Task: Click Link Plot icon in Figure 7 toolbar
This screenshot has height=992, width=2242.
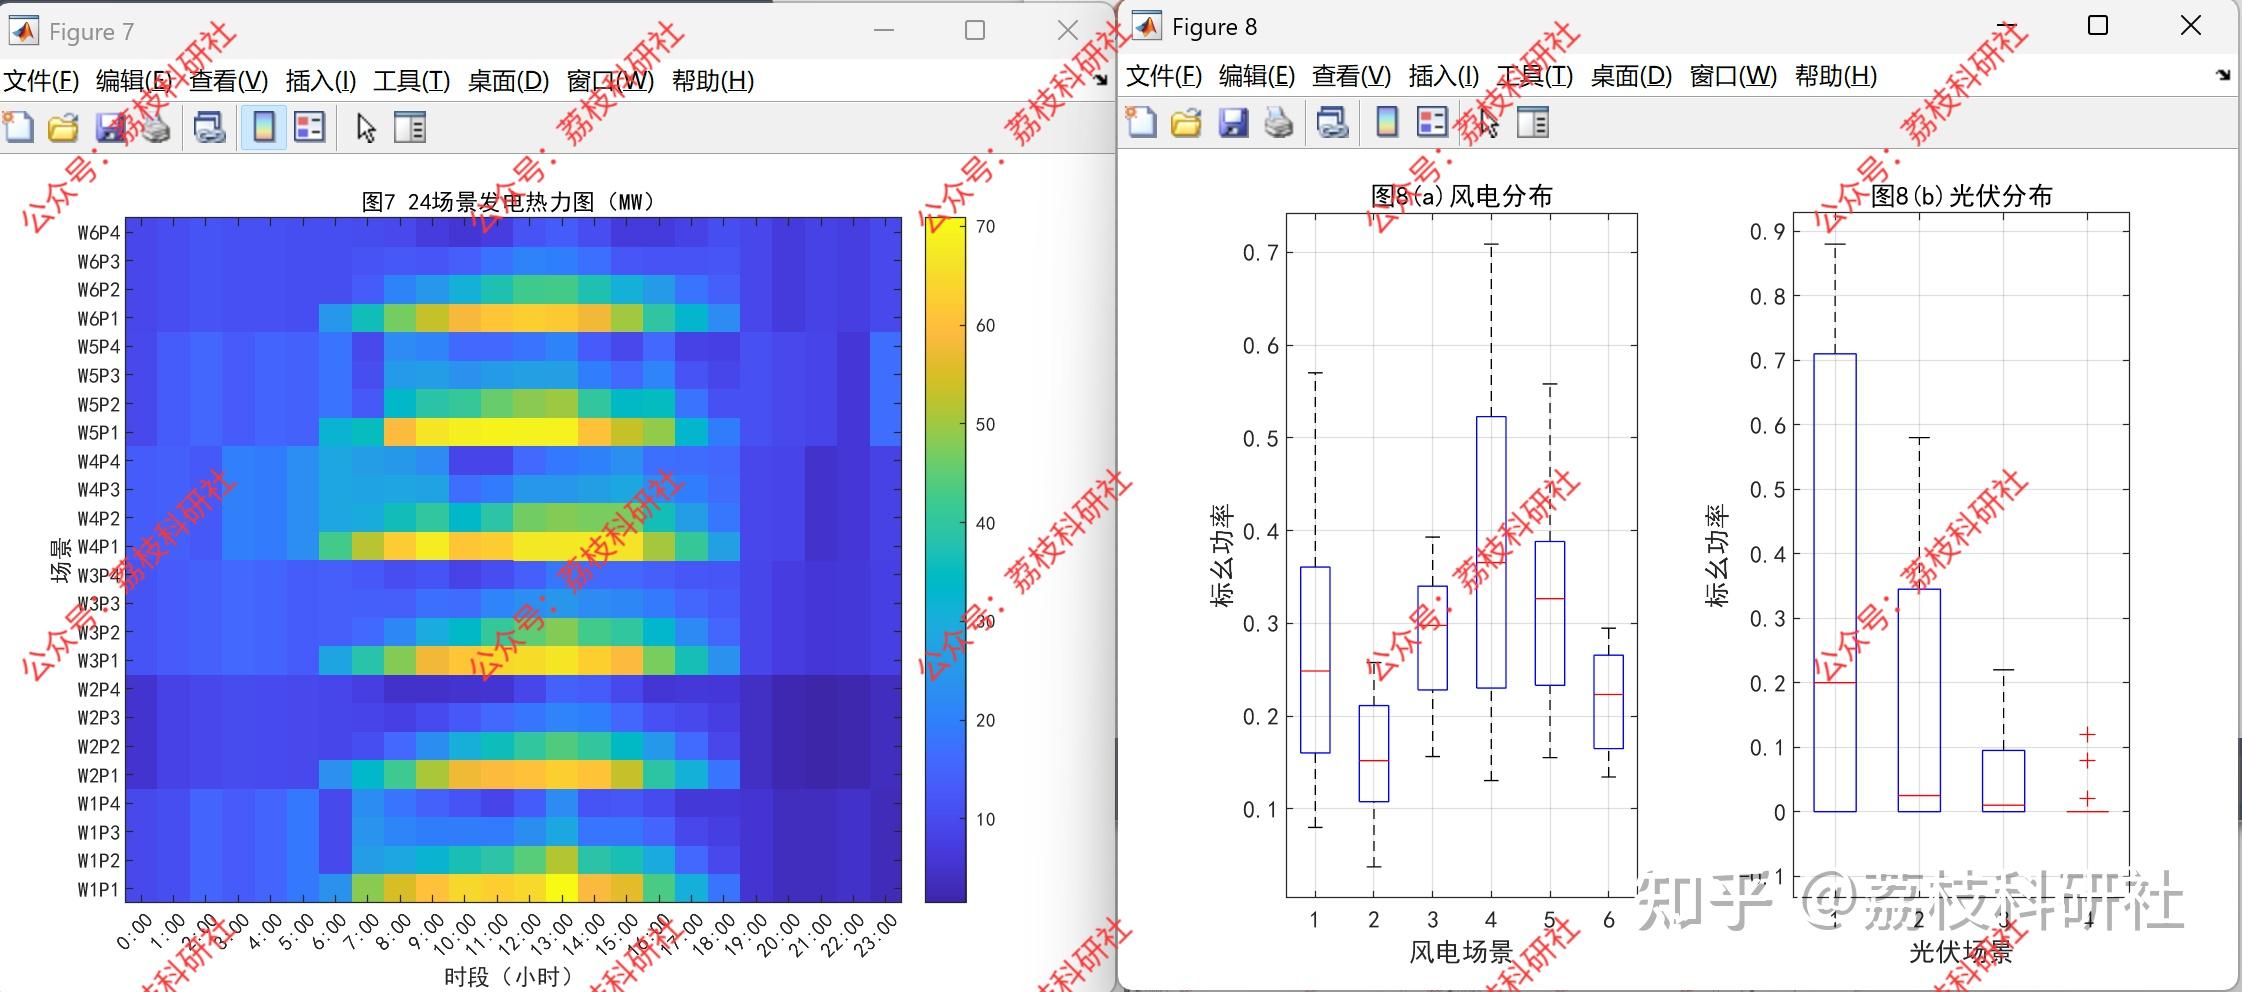Action: [x=209, y=127]
